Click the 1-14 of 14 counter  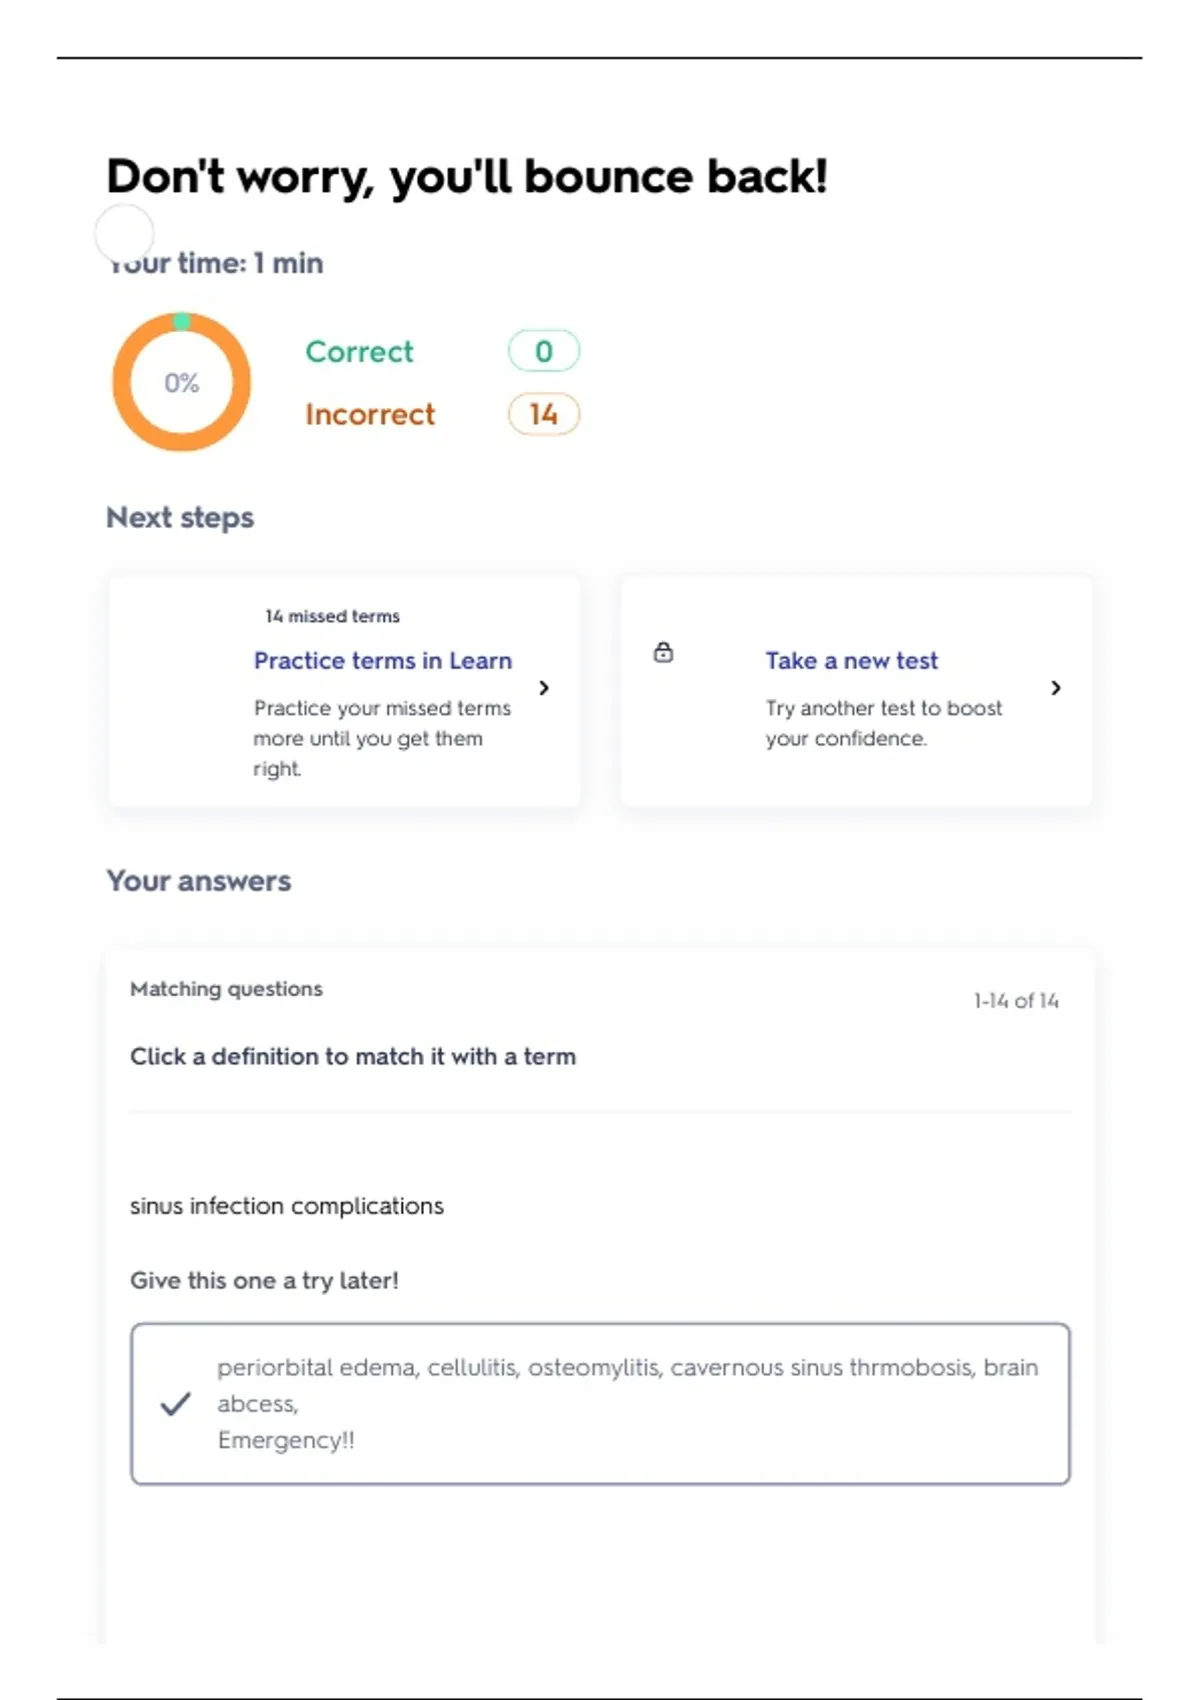coord(1015,1001)
